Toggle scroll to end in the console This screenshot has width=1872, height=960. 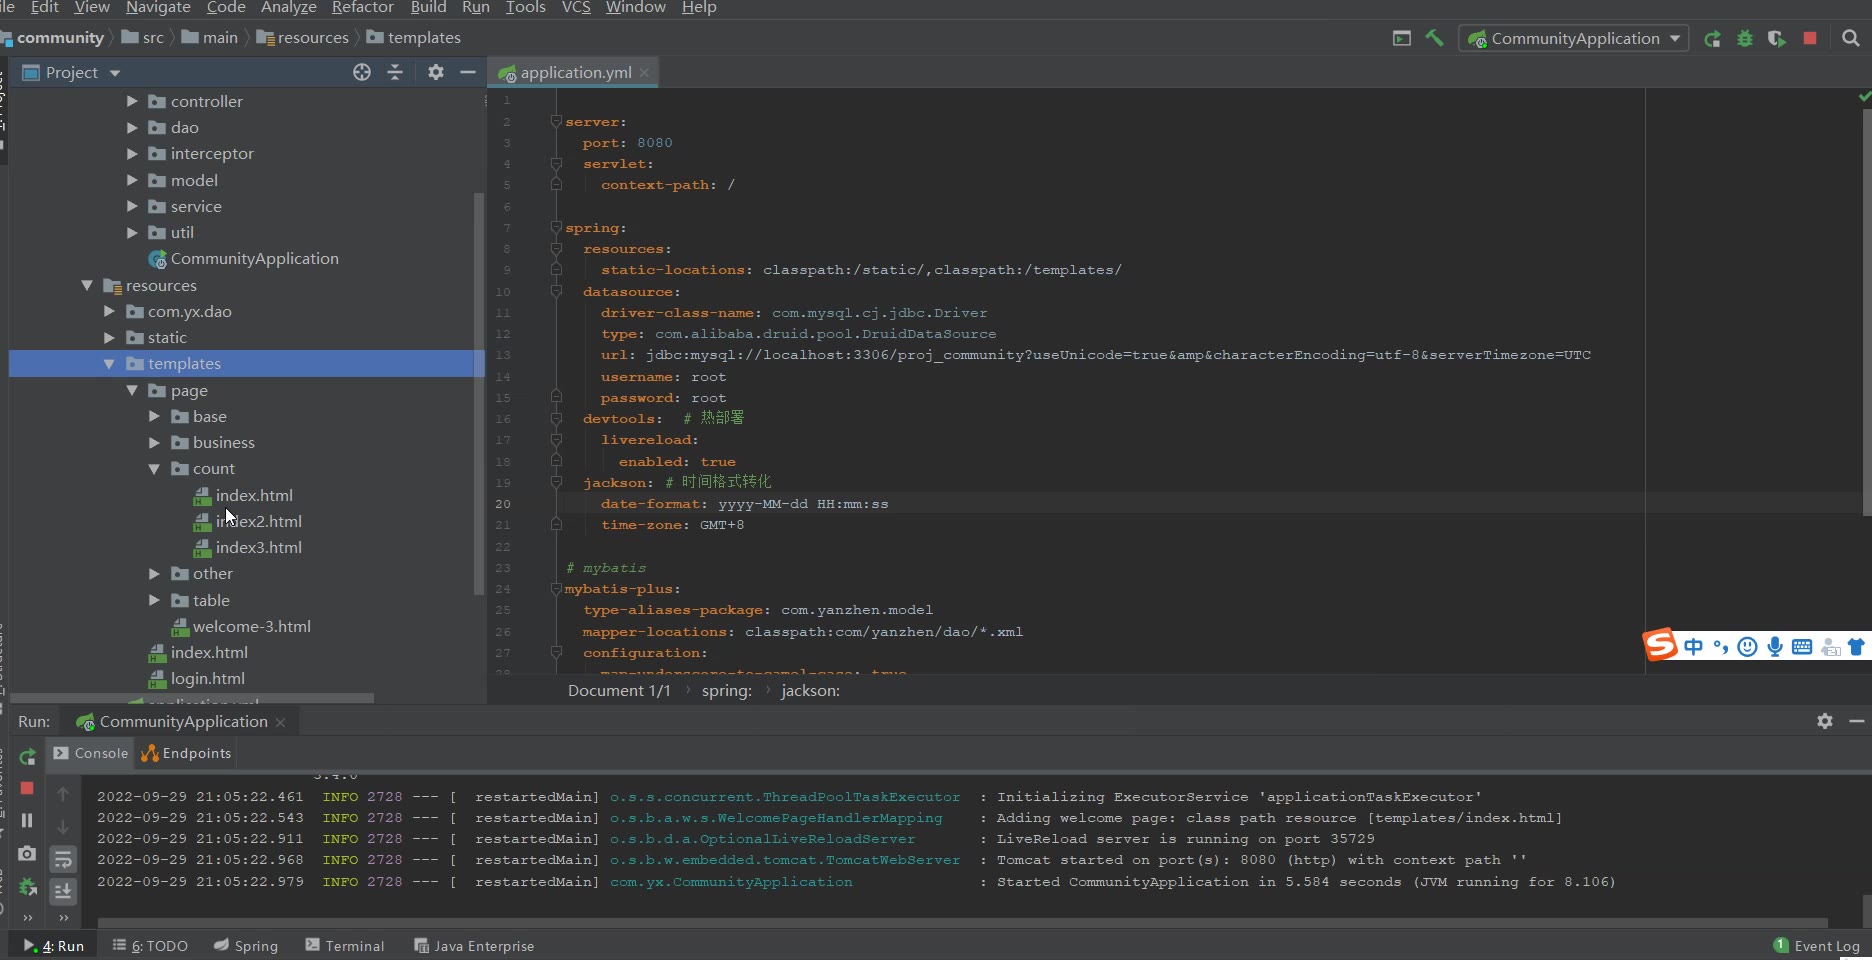tap(63, 890)
